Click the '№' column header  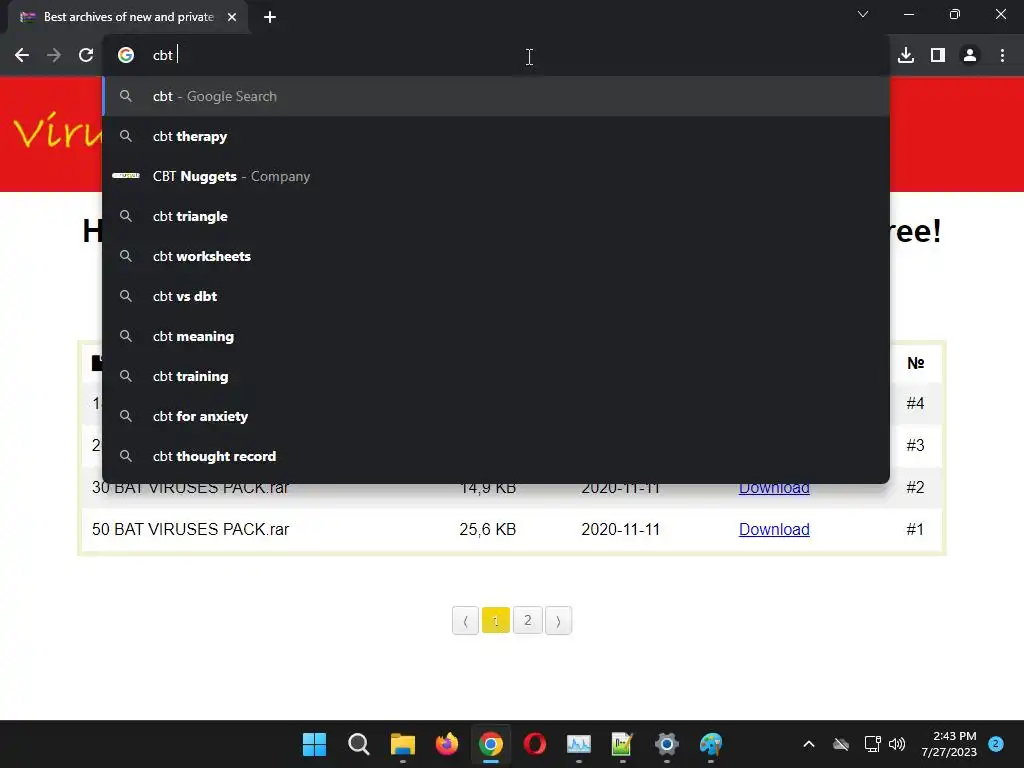(x=916, y=363)
